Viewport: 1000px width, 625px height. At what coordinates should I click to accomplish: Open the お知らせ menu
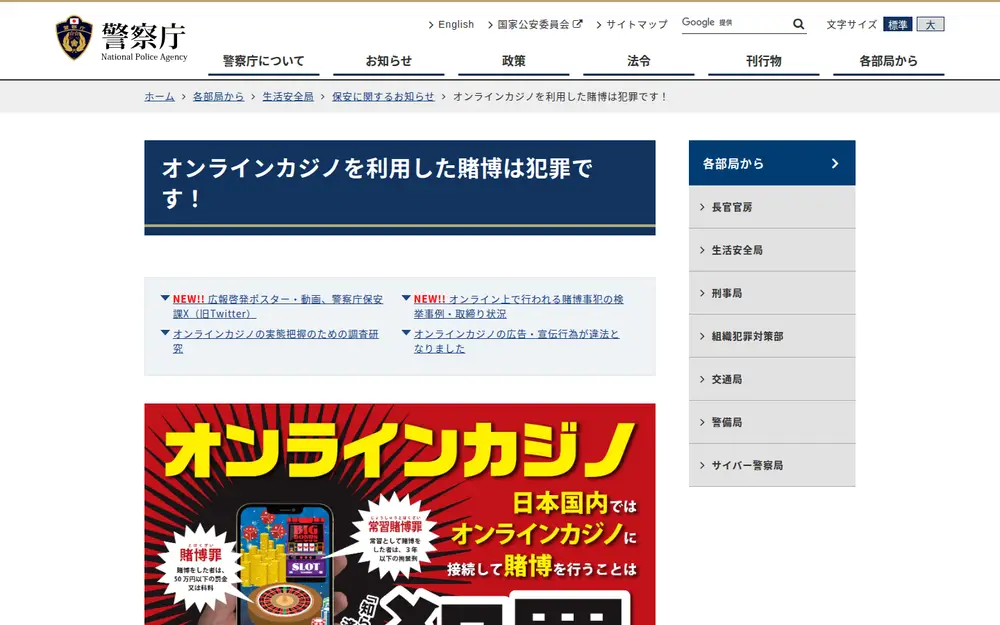pos(388,61)
